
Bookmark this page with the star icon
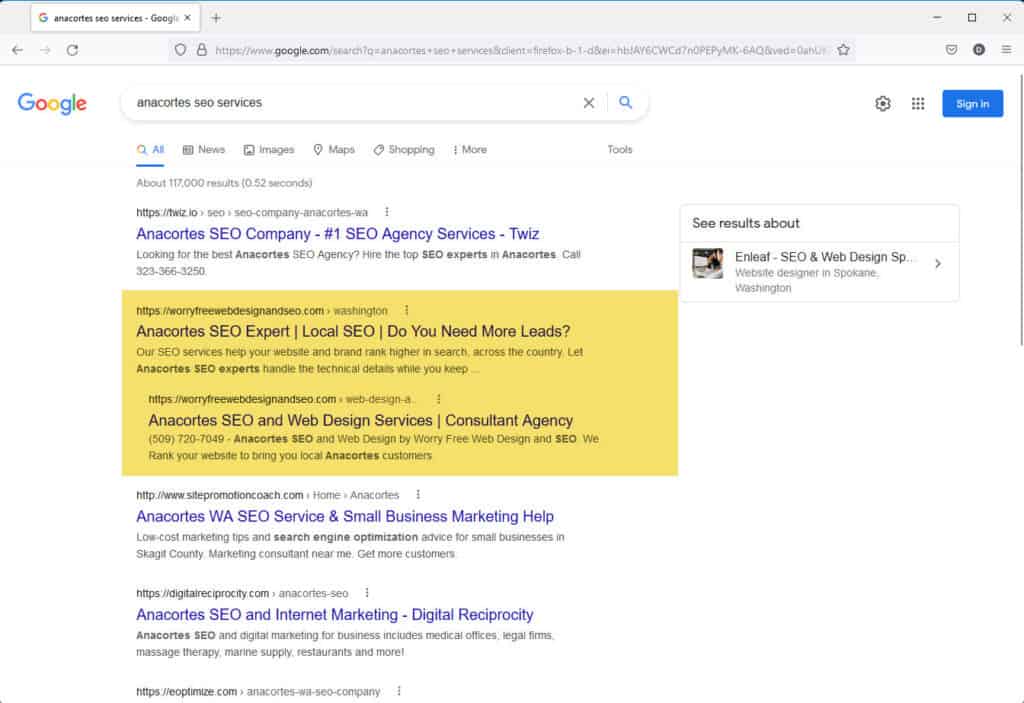(843, 50)
